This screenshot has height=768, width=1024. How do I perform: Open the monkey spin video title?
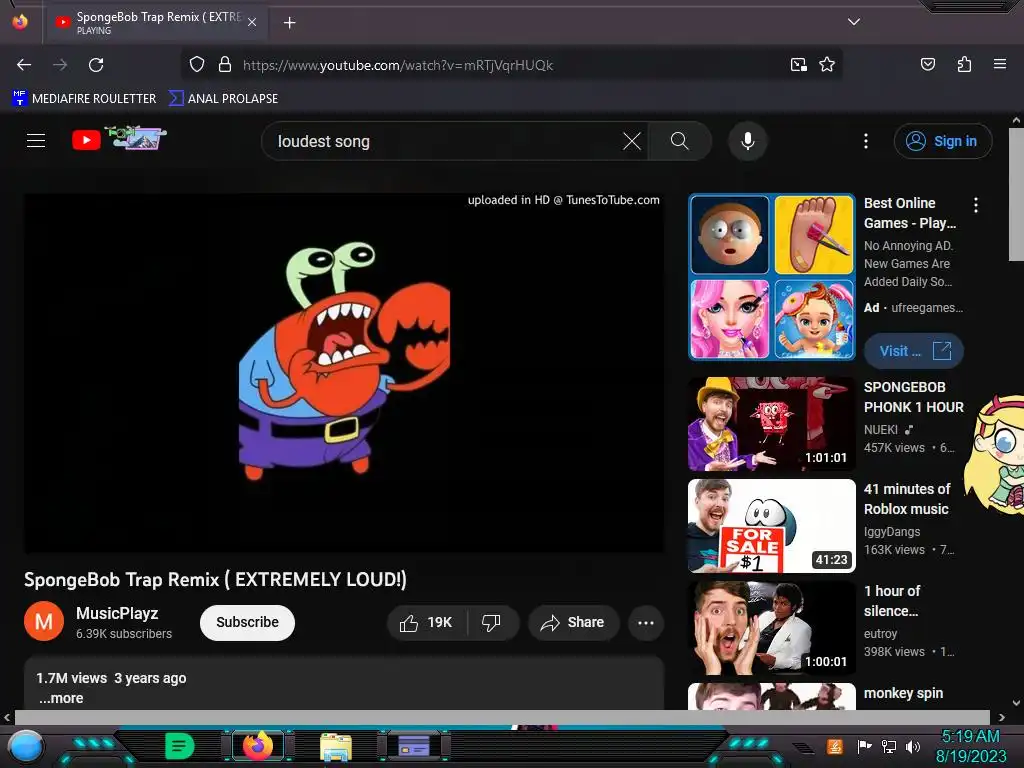coord(903,694)
